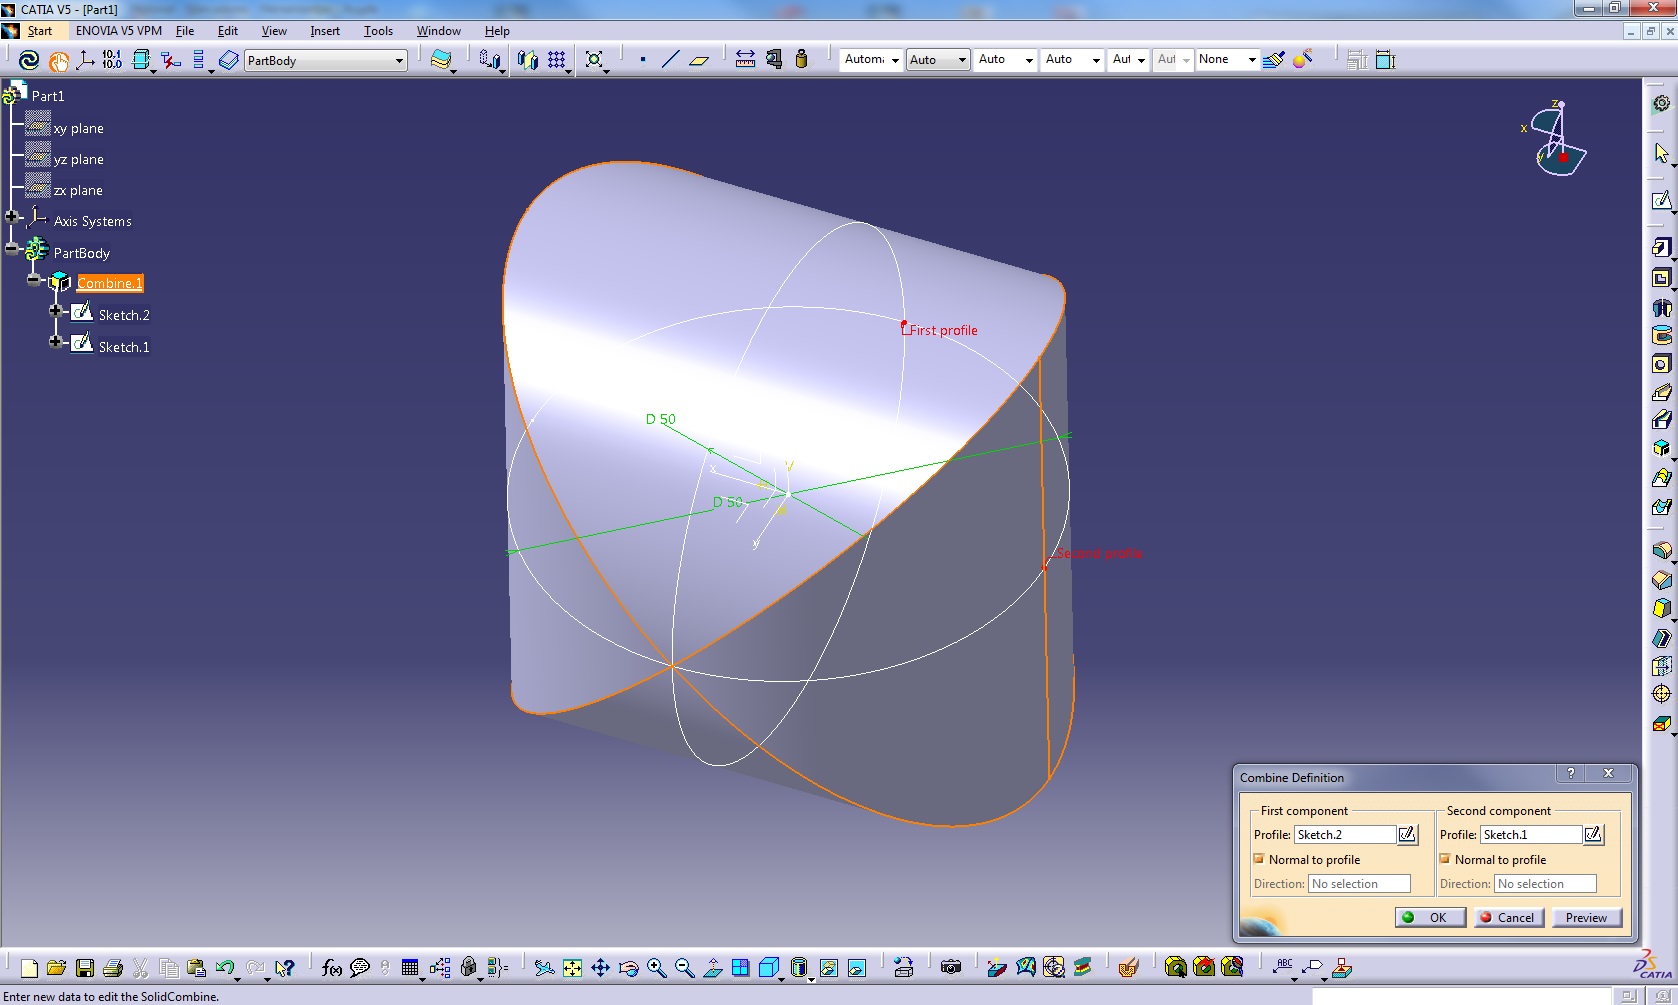Click Preview in Combine Definition dialog
Viewport: 1678px width, 1005px height.
point(1586,917)
